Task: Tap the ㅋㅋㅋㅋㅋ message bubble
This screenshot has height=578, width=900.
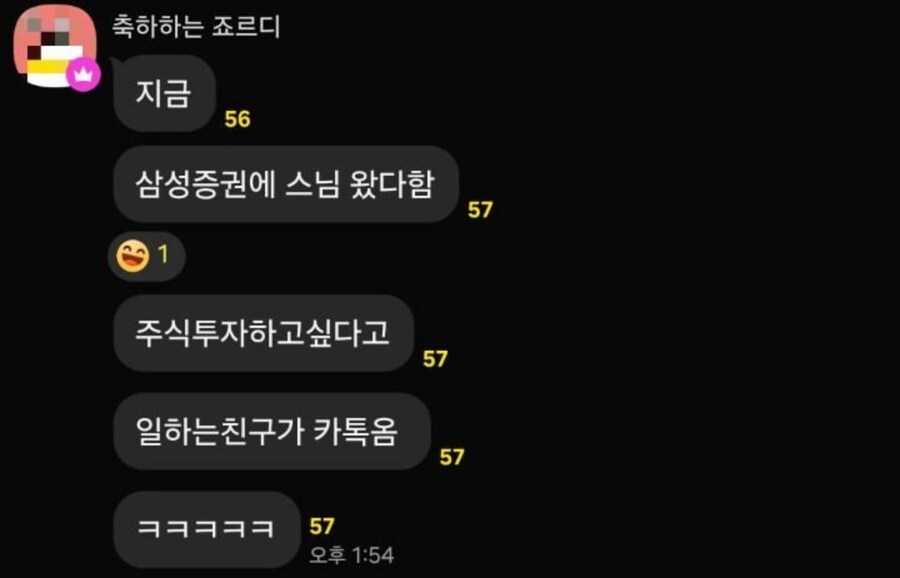Action: point(207,529)
